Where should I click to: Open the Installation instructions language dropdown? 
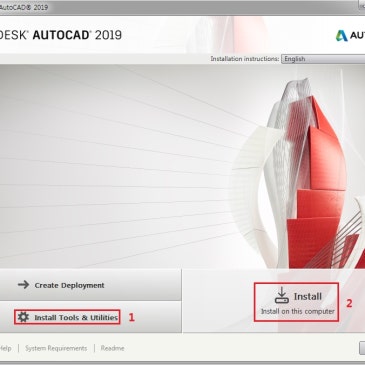[x=323, y=59]
